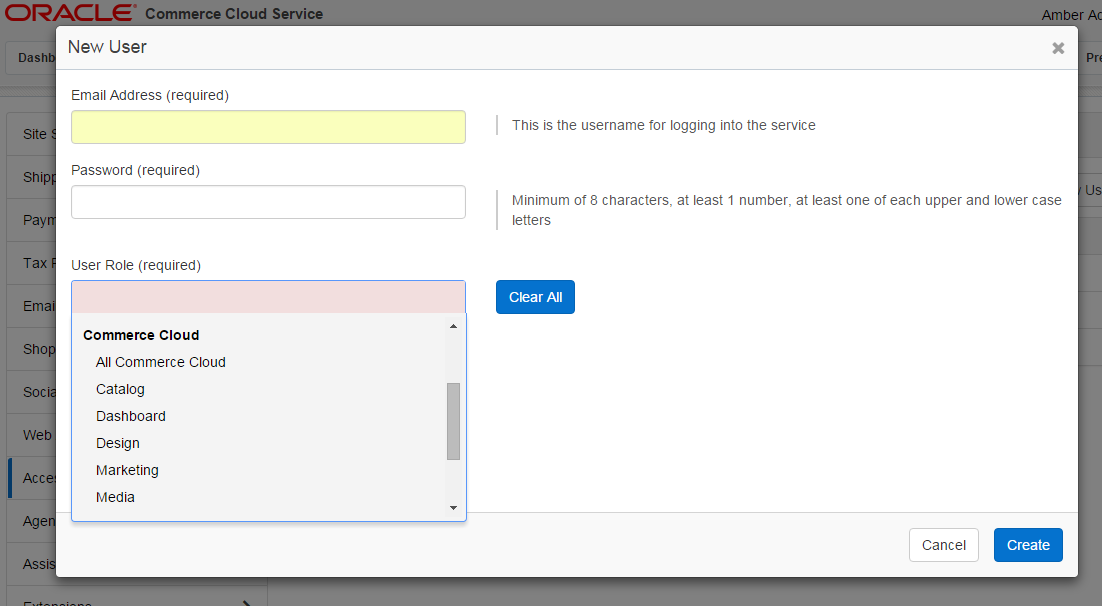Select the Design role option

[118, 443]
